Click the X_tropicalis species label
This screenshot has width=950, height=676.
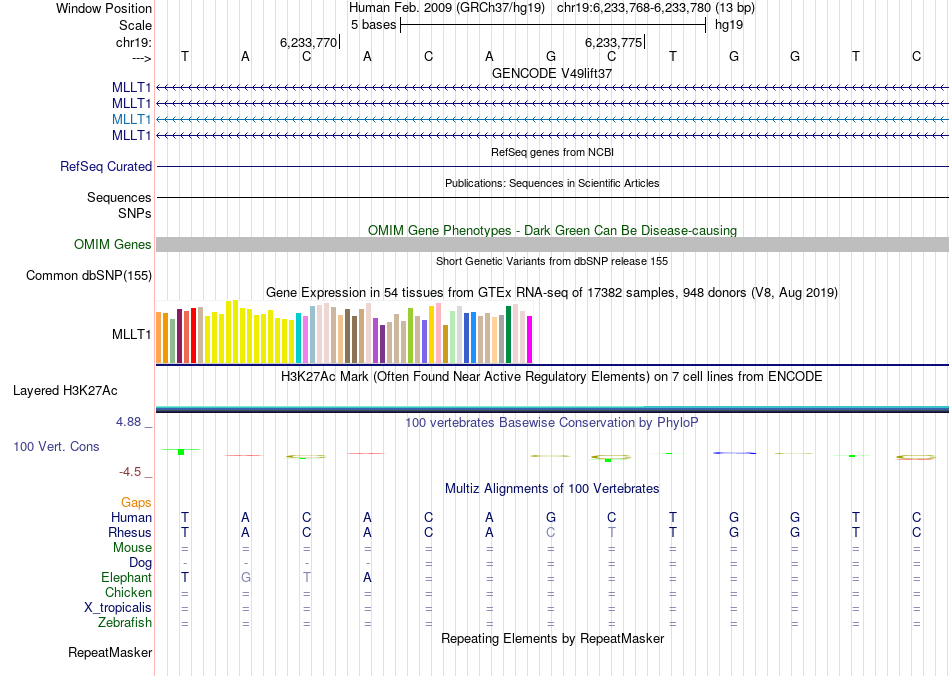pyautogui.click(x=118, y=608)
